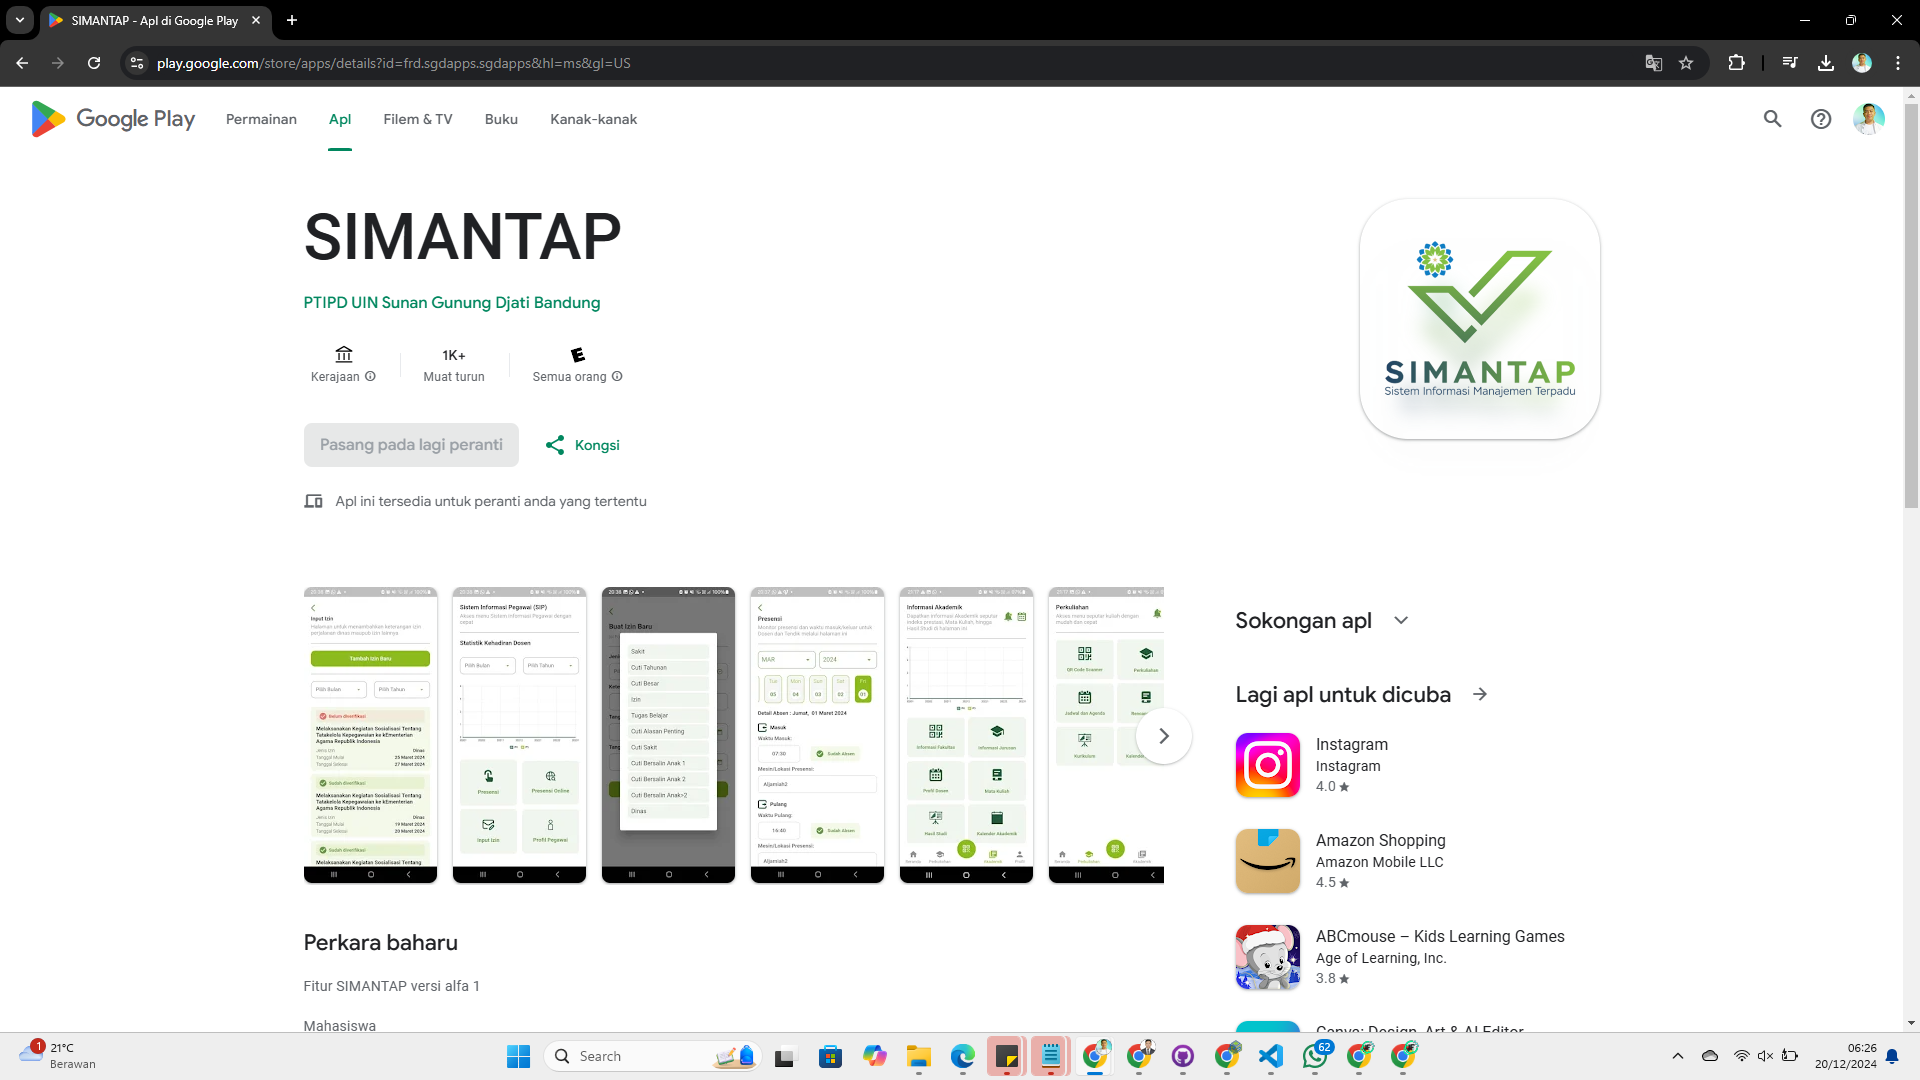Open Instagram app icon in suggestions

(1267, 765)
